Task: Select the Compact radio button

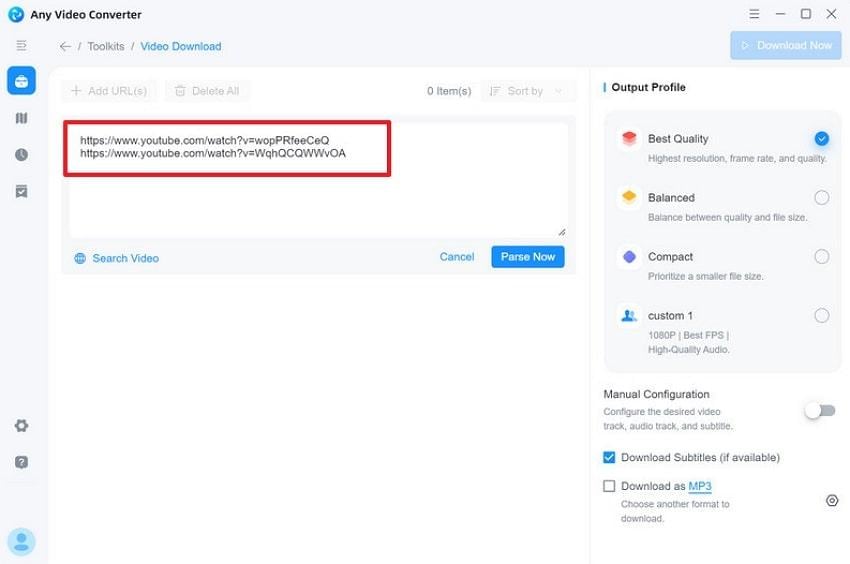Action: [x=821, y=257]
